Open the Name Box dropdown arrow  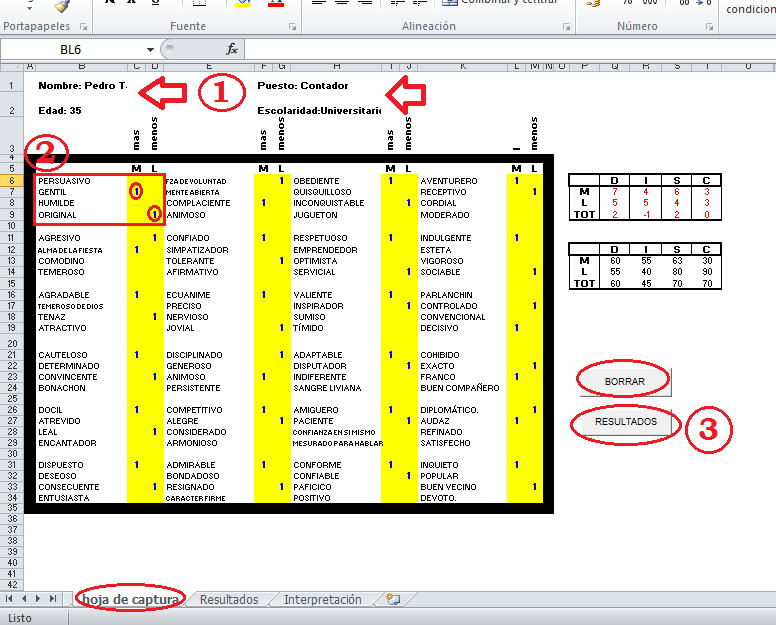[151, 49]
